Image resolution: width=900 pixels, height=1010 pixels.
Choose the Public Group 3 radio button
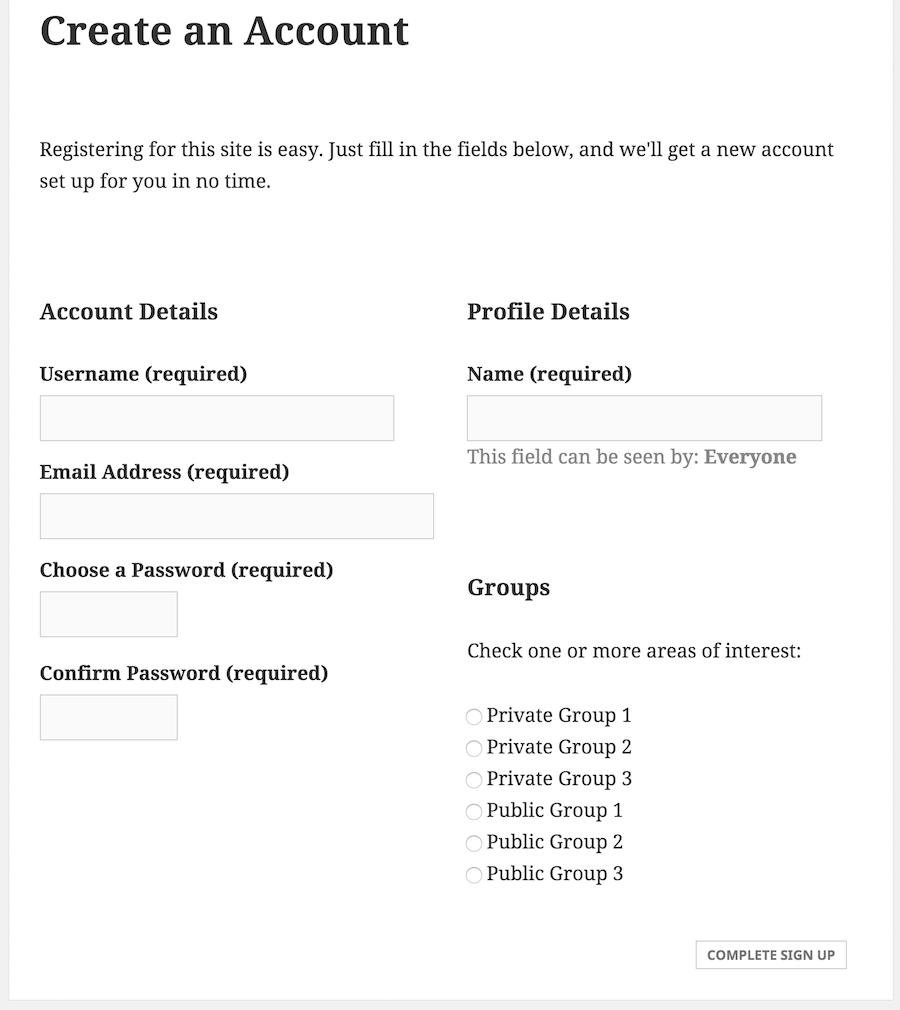[x=474, y=875]
